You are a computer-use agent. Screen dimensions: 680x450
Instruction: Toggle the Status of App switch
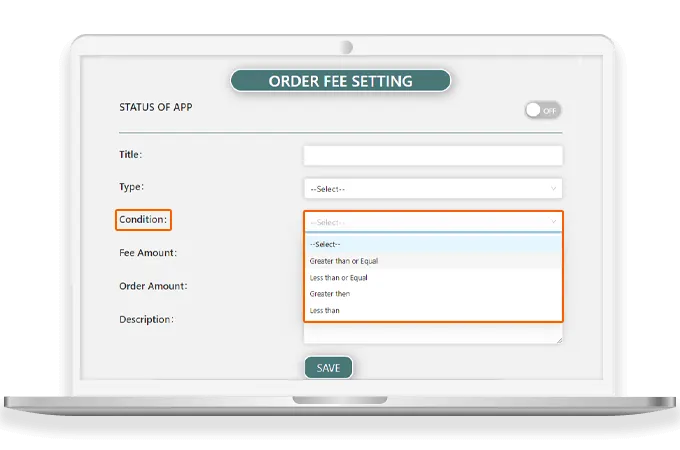pos(542,110)
